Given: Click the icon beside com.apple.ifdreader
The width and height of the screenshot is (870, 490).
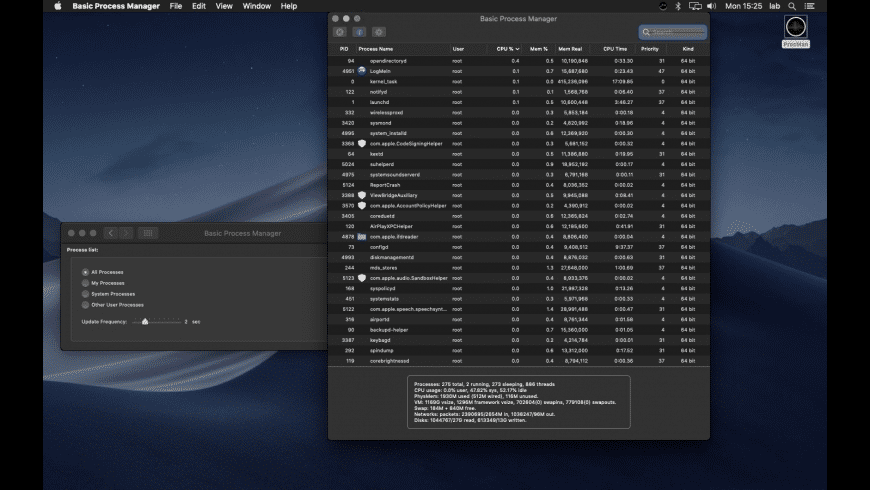Looking at the screenshot, I should (362, 237).
